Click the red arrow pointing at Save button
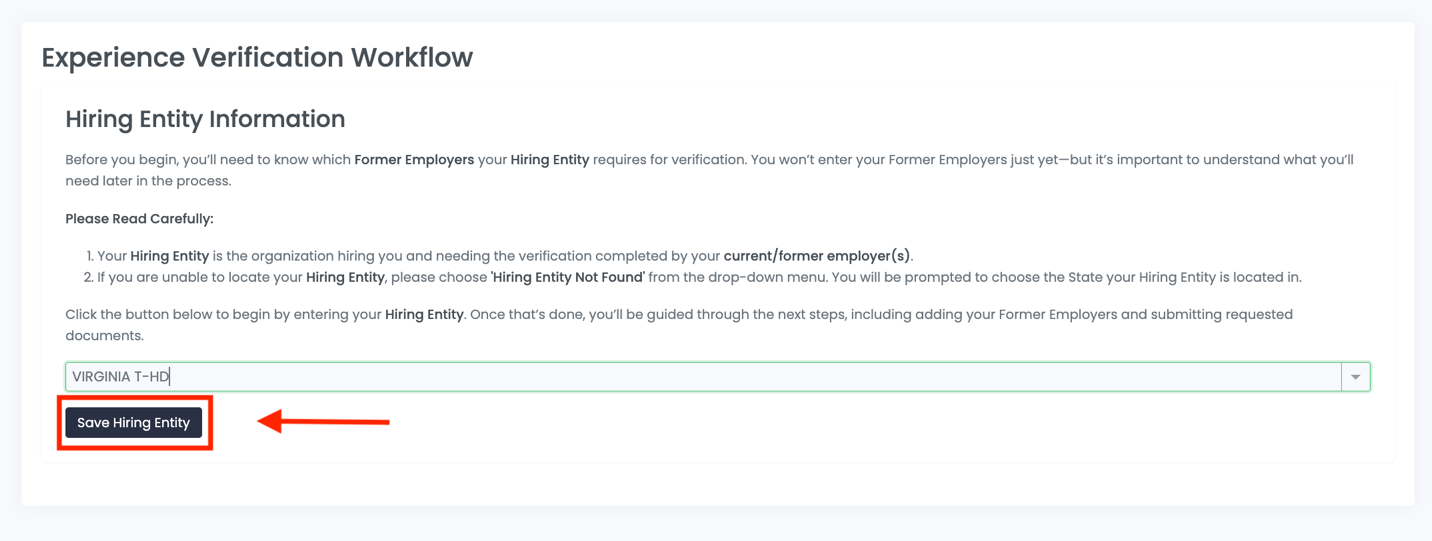The image size is (1432, 541). point(323,423)
